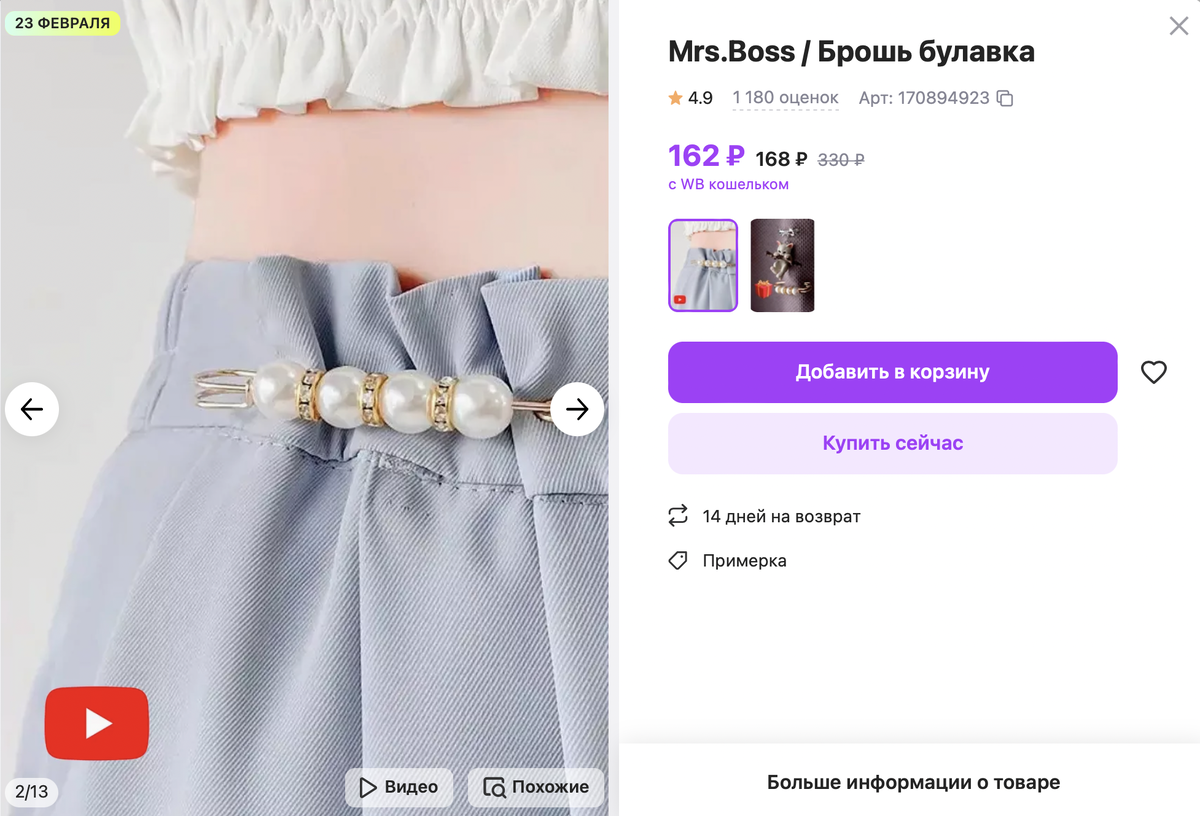This screenshot has height=816, width=1200.
Task: Open video with the Видео button
Action: tap(398, 787)
